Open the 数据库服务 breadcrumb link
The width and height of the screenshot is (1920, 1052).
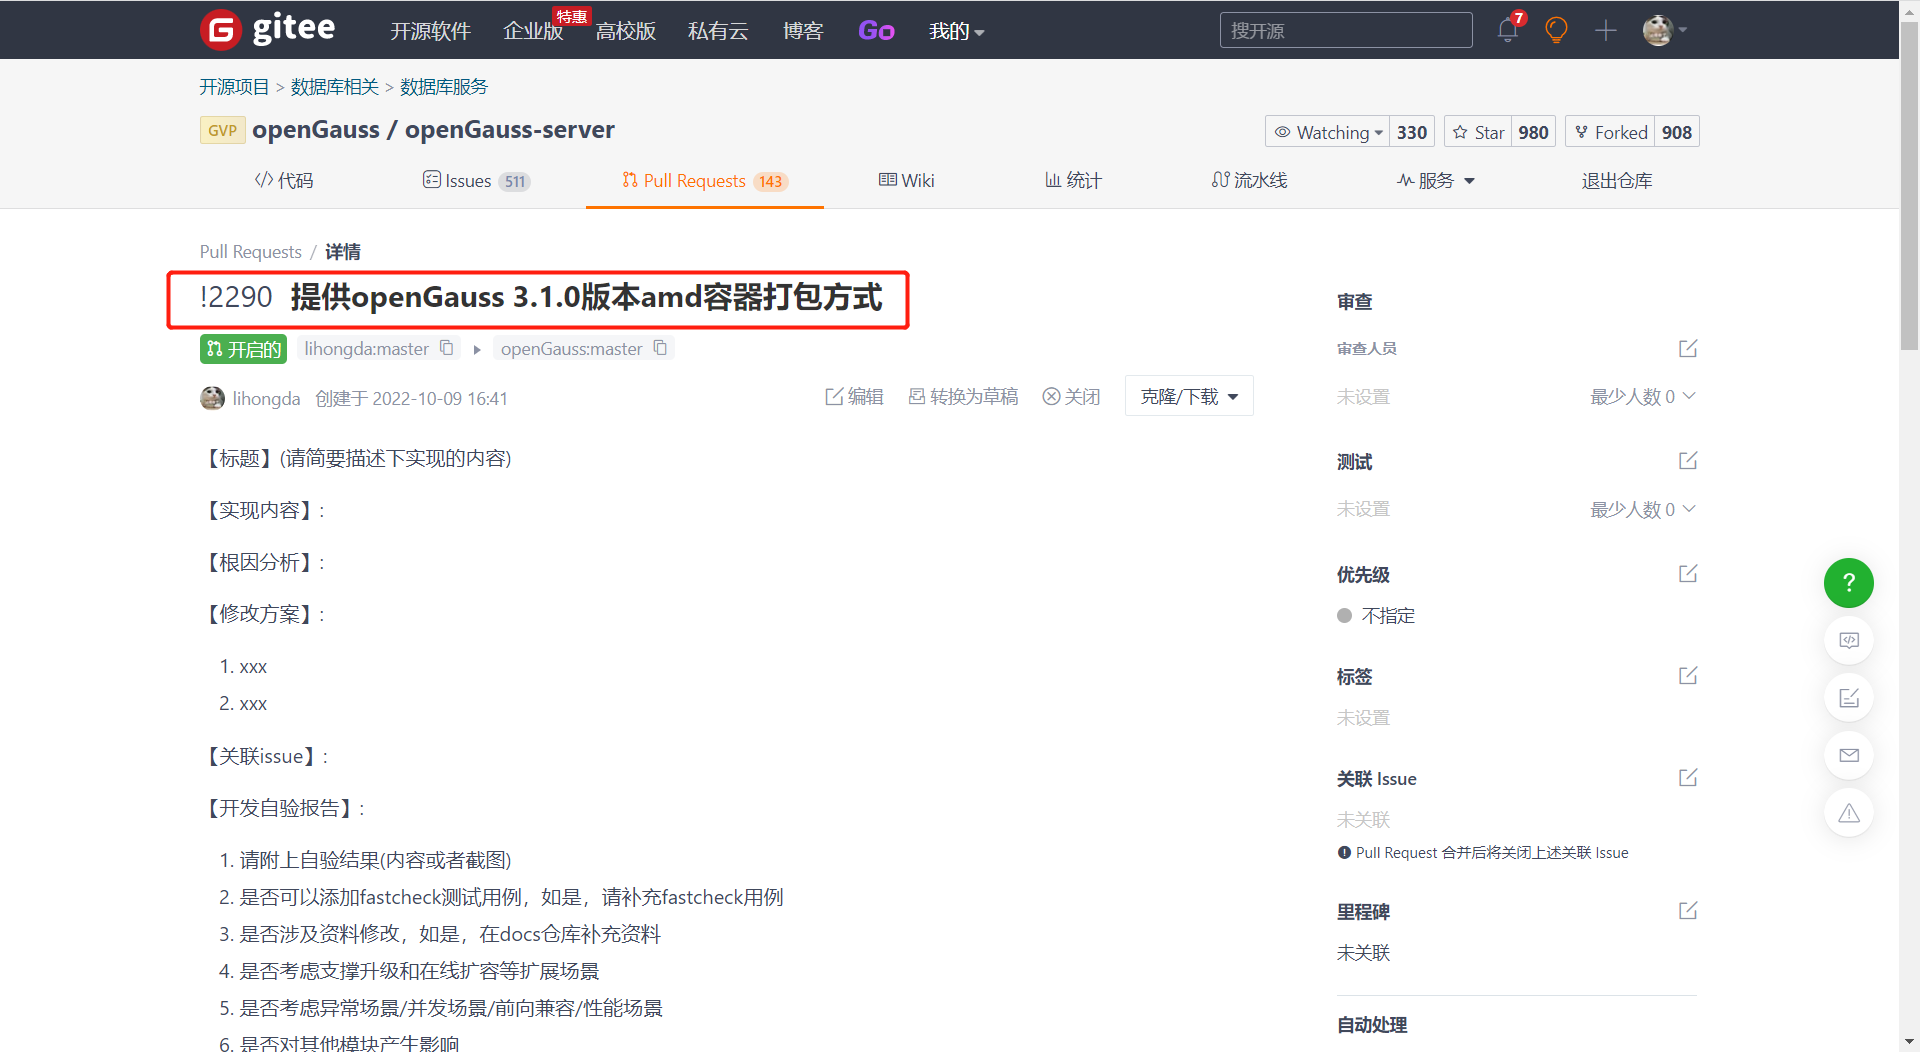point(444,87)
